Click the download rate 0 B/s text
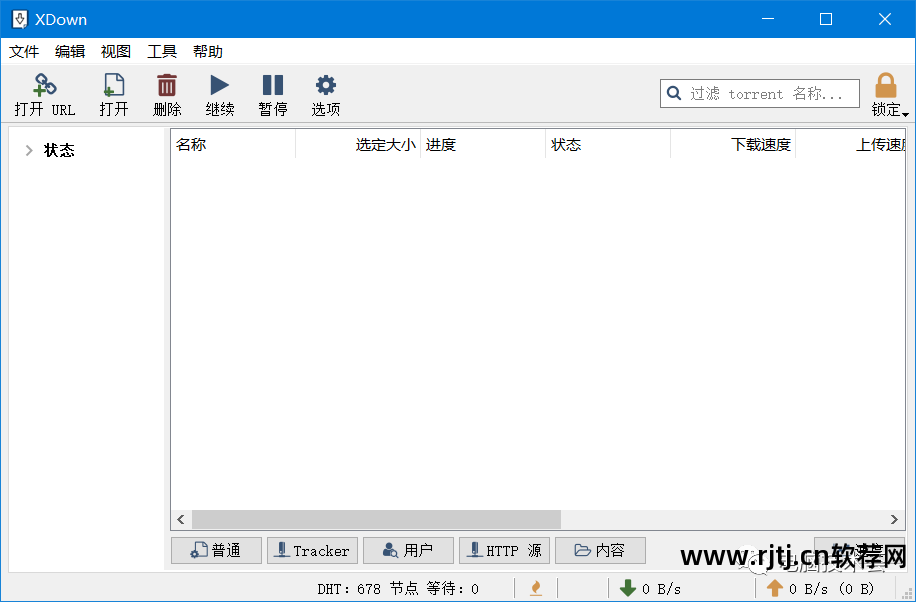916x602 pixels. pyautogui.click(x=661, y=589)
